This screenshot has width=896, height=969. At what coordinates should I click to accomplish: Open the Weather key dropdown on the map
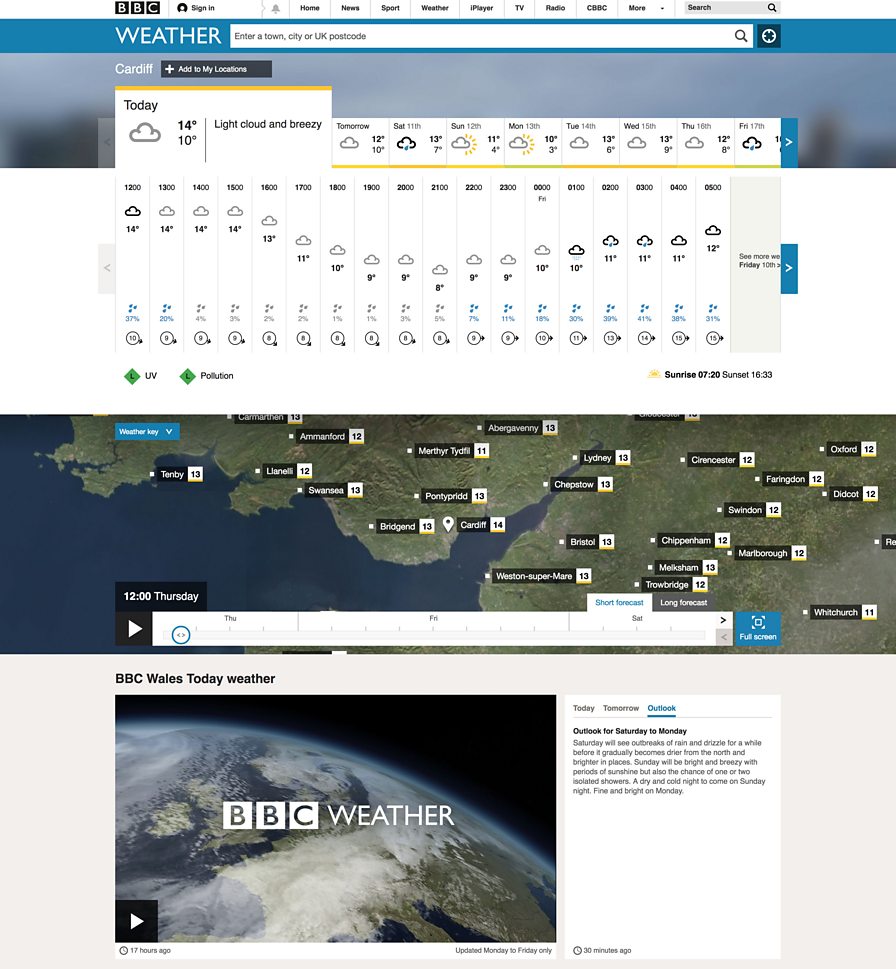pyautogui.click(x=147, y=431)
